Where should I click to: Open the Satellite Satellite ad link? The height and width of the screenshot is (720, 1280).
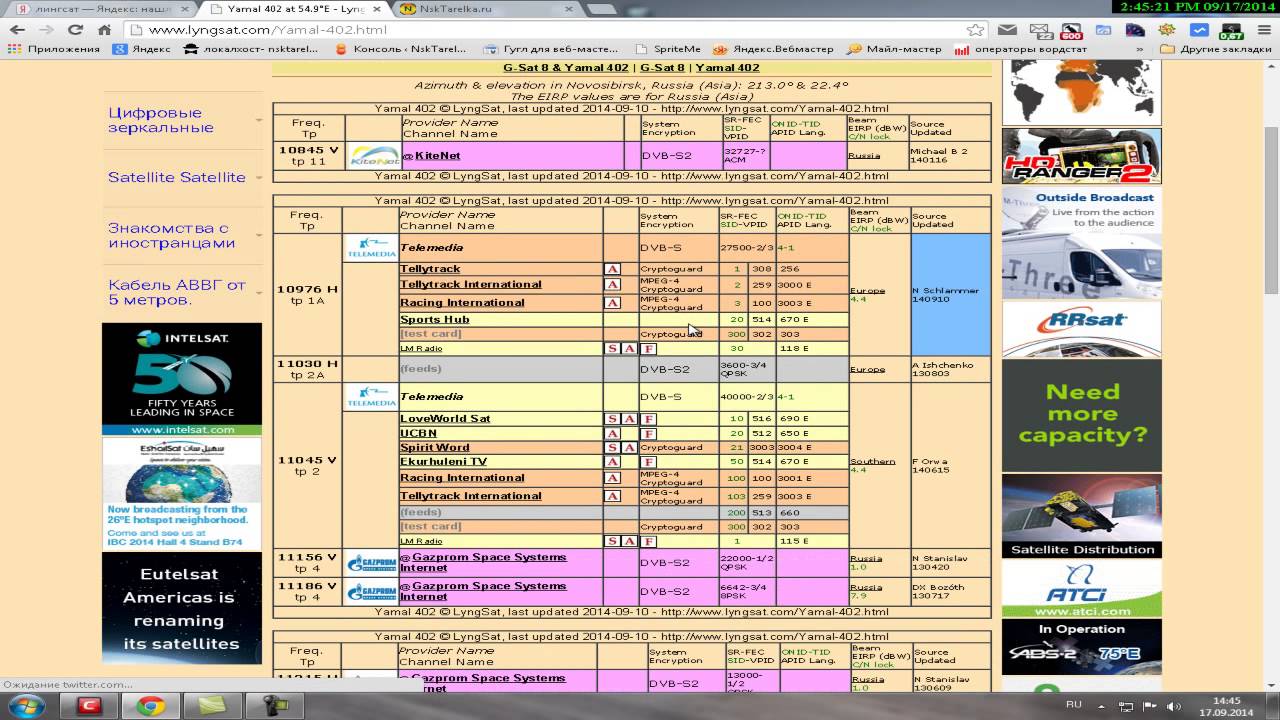click(x=177, y=177)
